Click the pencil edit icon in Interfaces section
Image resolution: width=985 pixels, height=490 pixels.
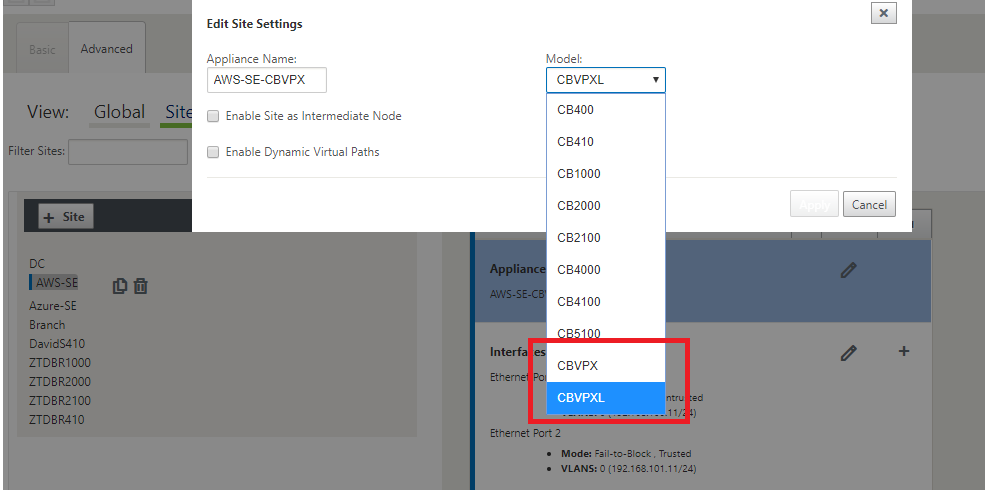(848, 353)
